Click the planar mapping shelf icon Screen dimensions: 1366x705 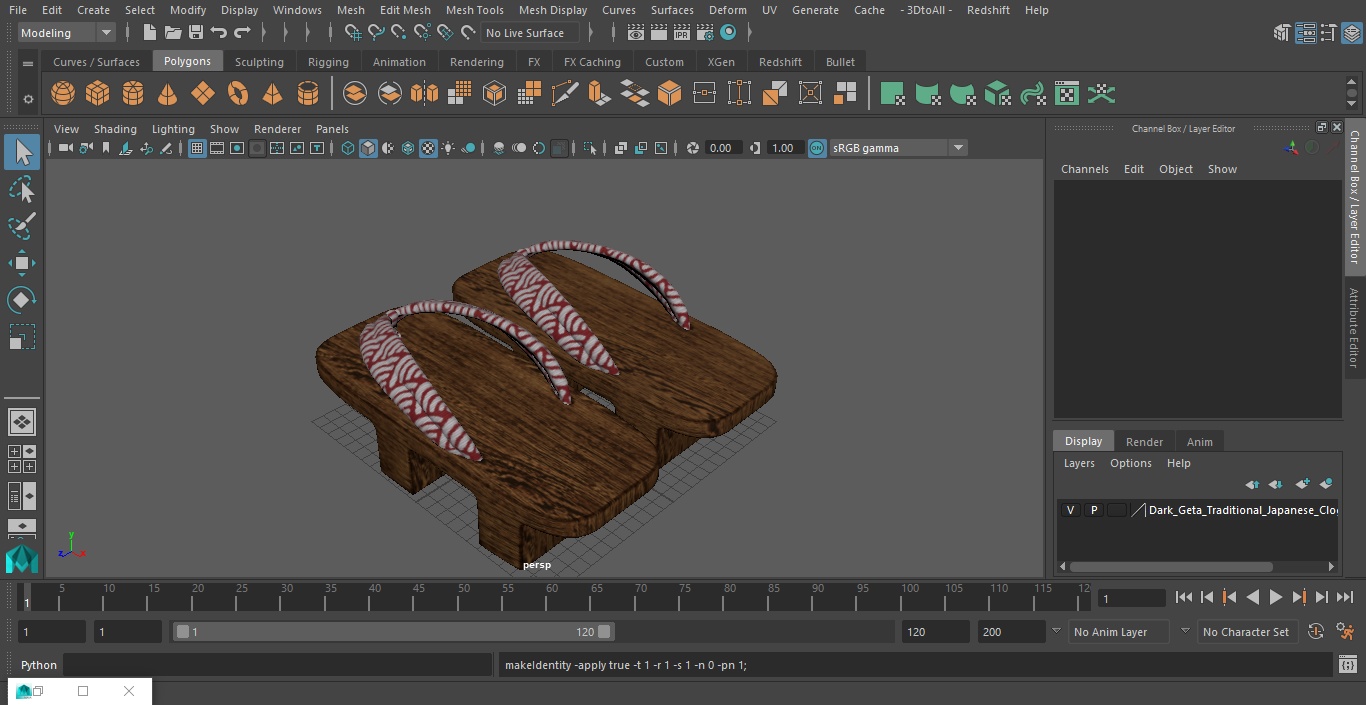[x=892, y=94]
